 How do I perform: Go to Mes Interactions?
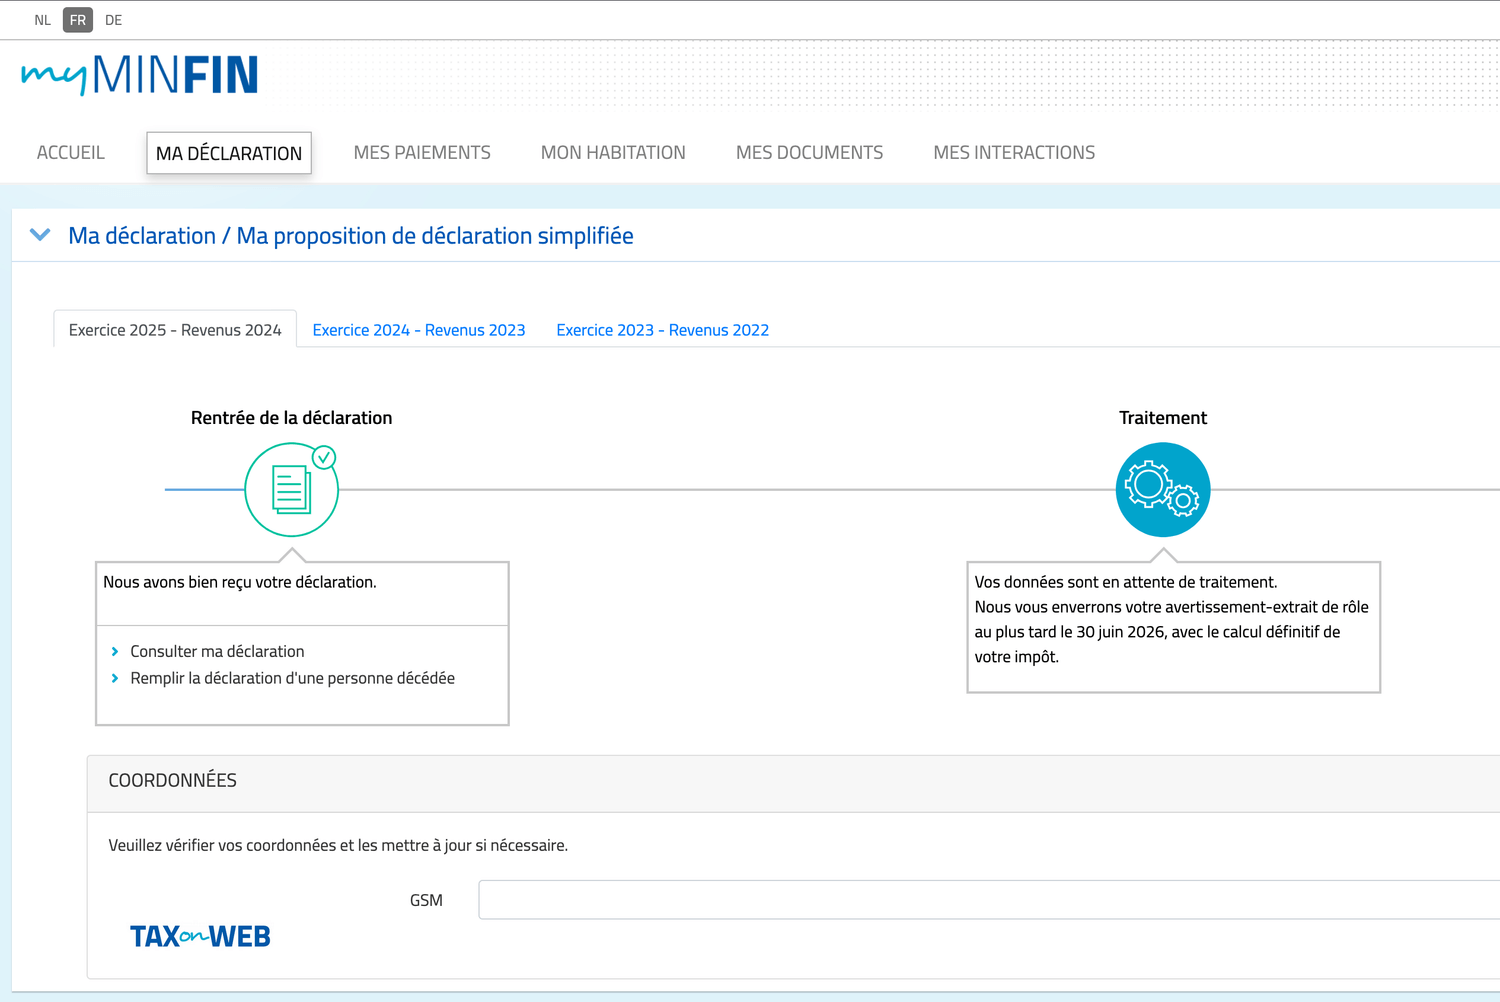[1014, 153]
